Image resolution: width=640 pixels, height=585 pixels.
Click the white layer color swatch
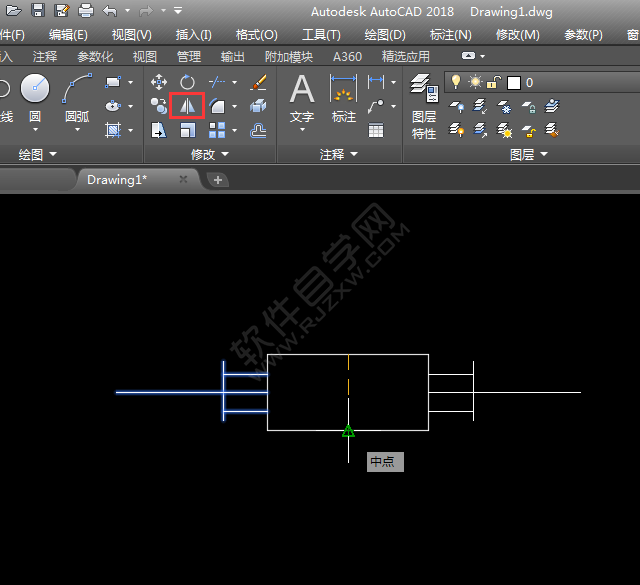(513, 83)
